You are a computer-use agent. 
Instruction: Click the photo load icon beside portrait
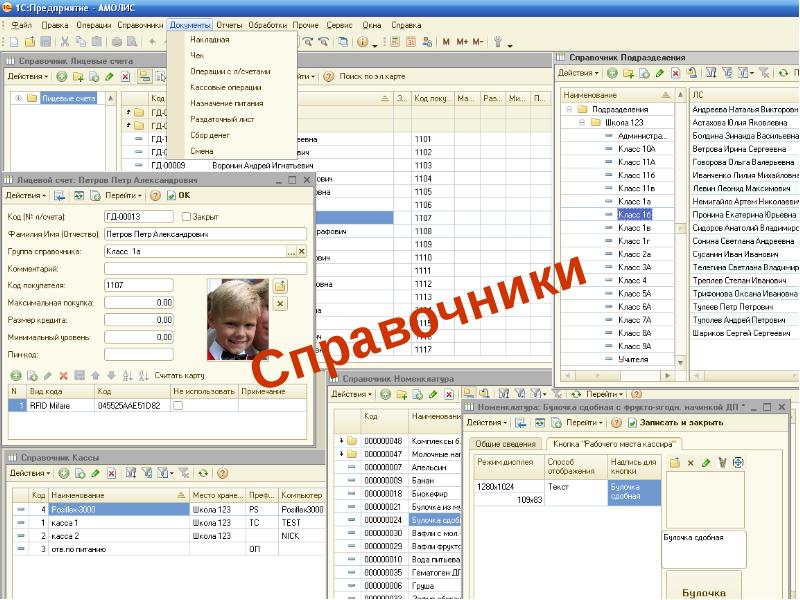pyautogui.click(x=280, y=286)
